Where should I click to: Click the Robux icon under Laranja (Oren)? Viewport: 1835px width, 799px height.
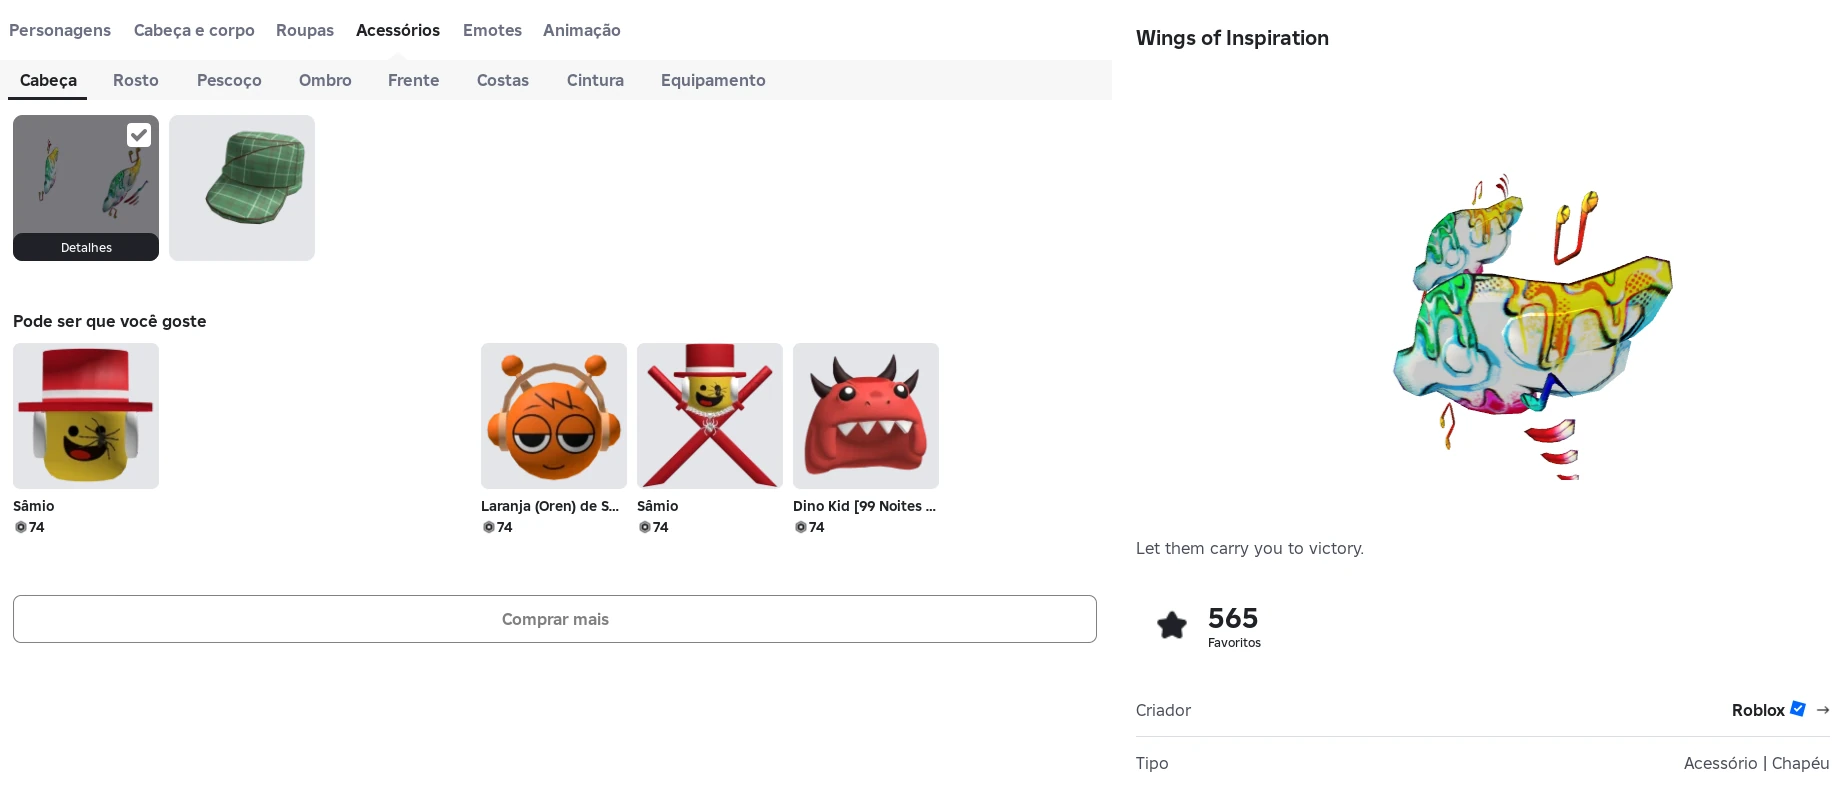(488, 527)
